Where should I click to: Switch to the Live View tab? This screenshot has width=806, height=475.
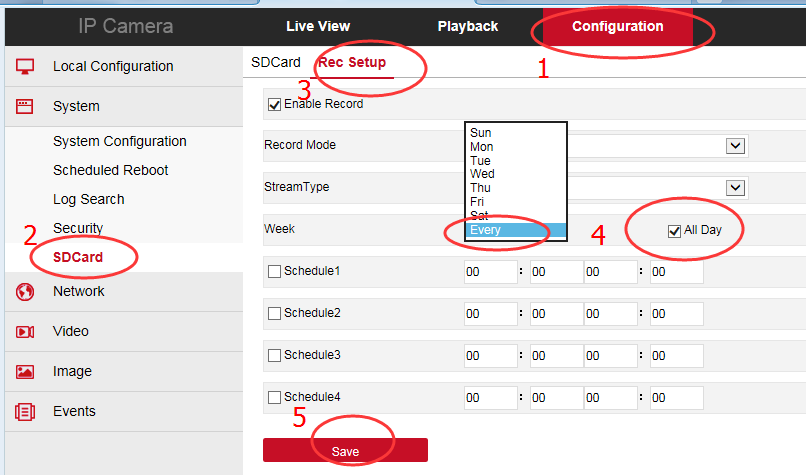pos(318,26)
